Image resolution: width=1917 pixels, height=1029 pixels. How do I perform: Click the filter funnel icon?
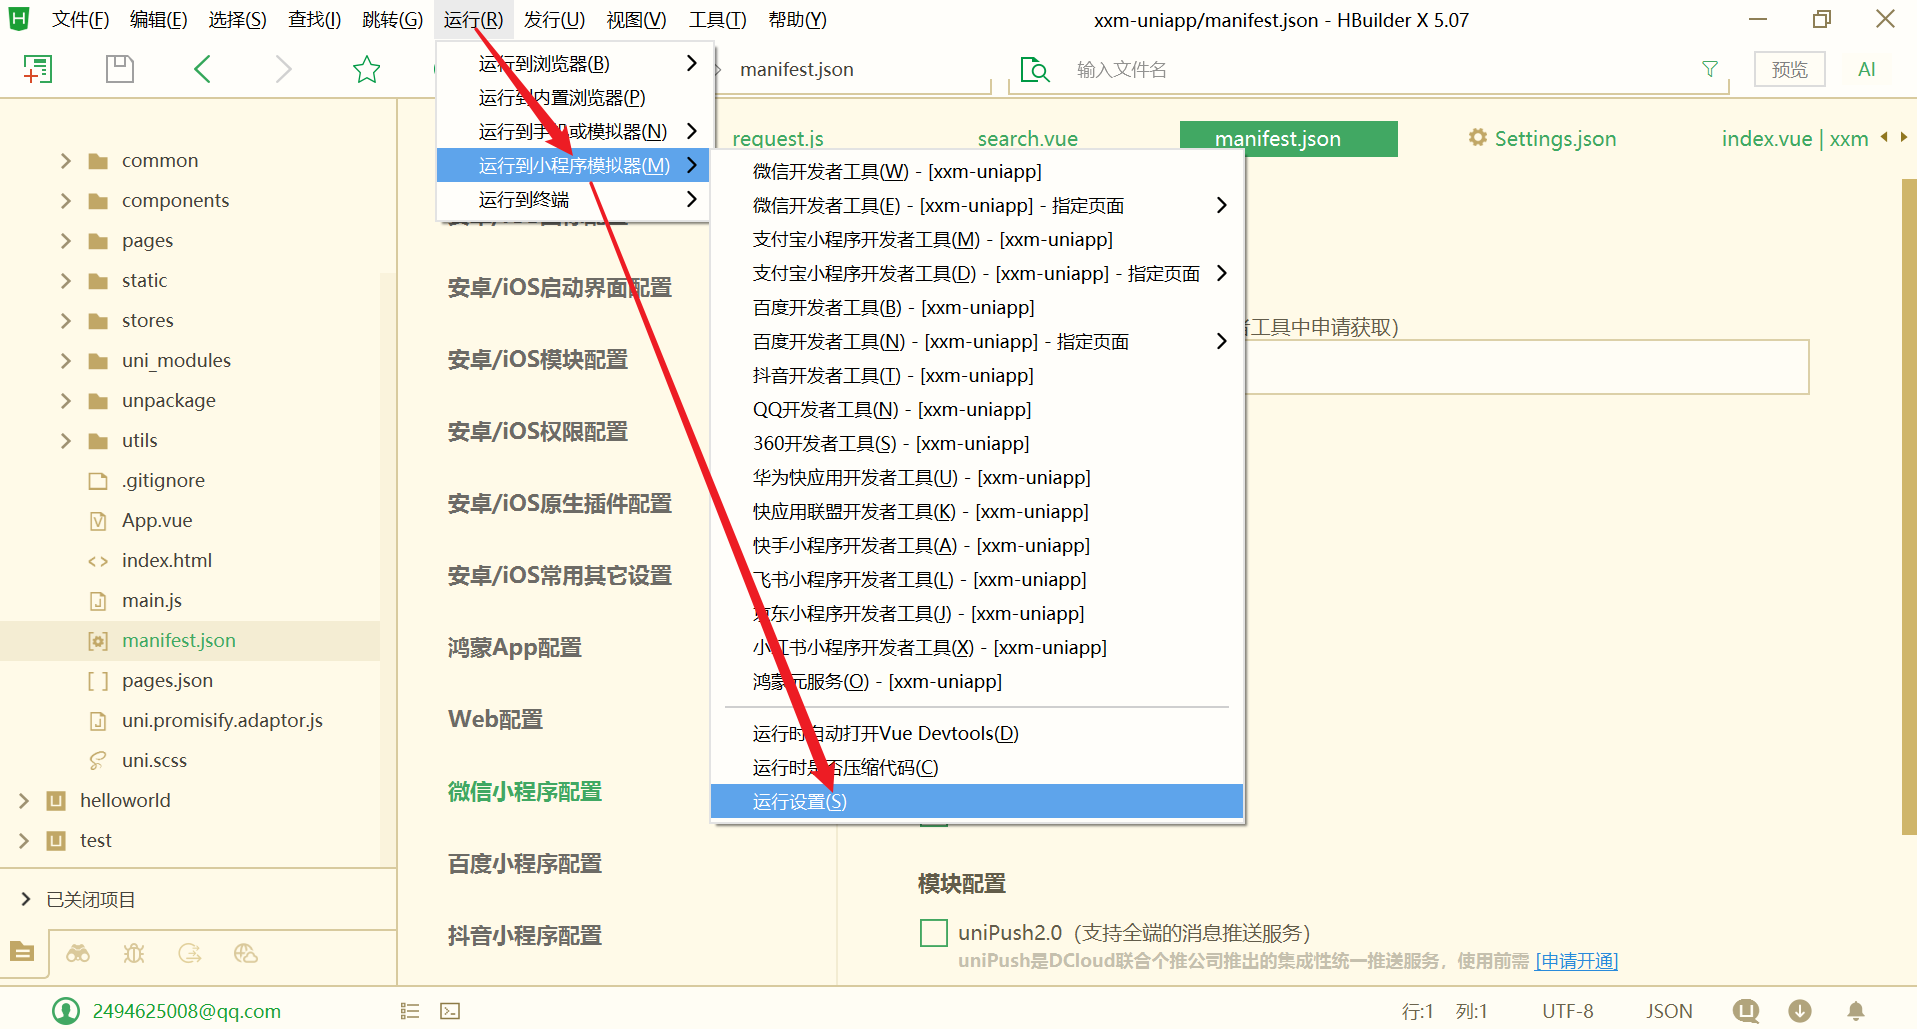pos(1710,69)
